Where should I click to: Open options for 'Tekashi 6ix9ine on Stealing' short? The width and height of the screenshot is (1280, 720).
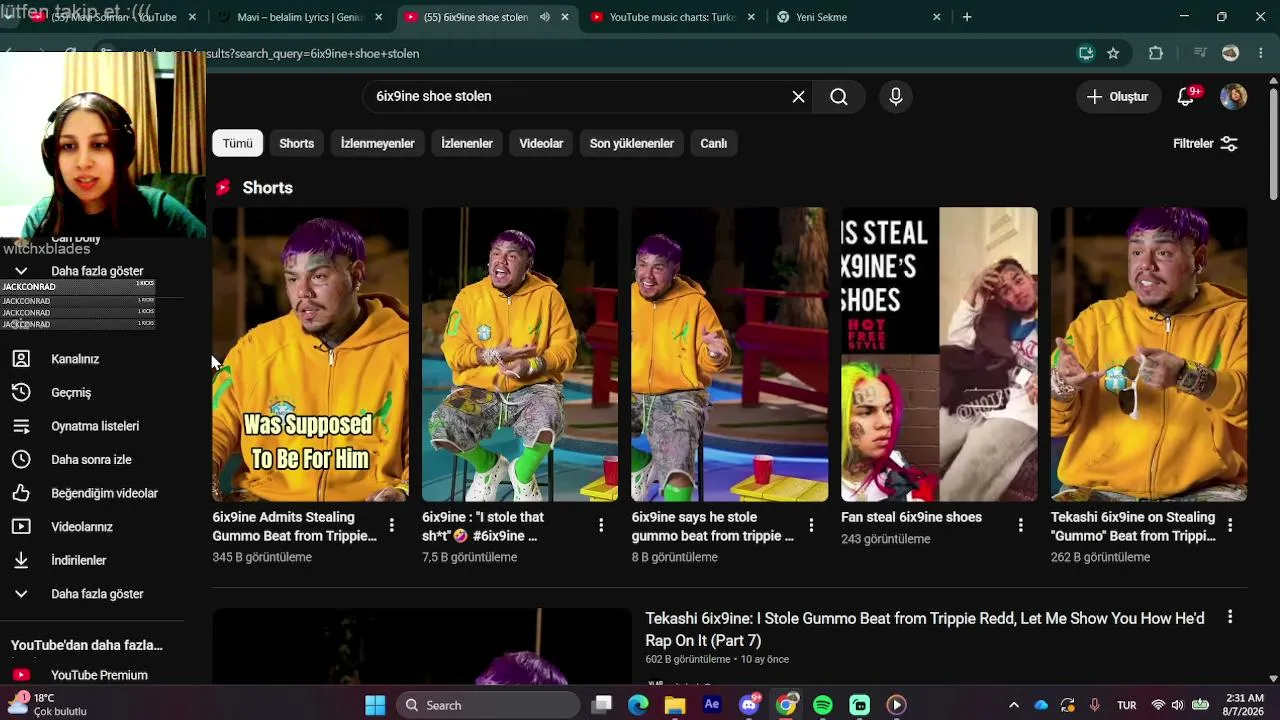tap(1230, 525)
